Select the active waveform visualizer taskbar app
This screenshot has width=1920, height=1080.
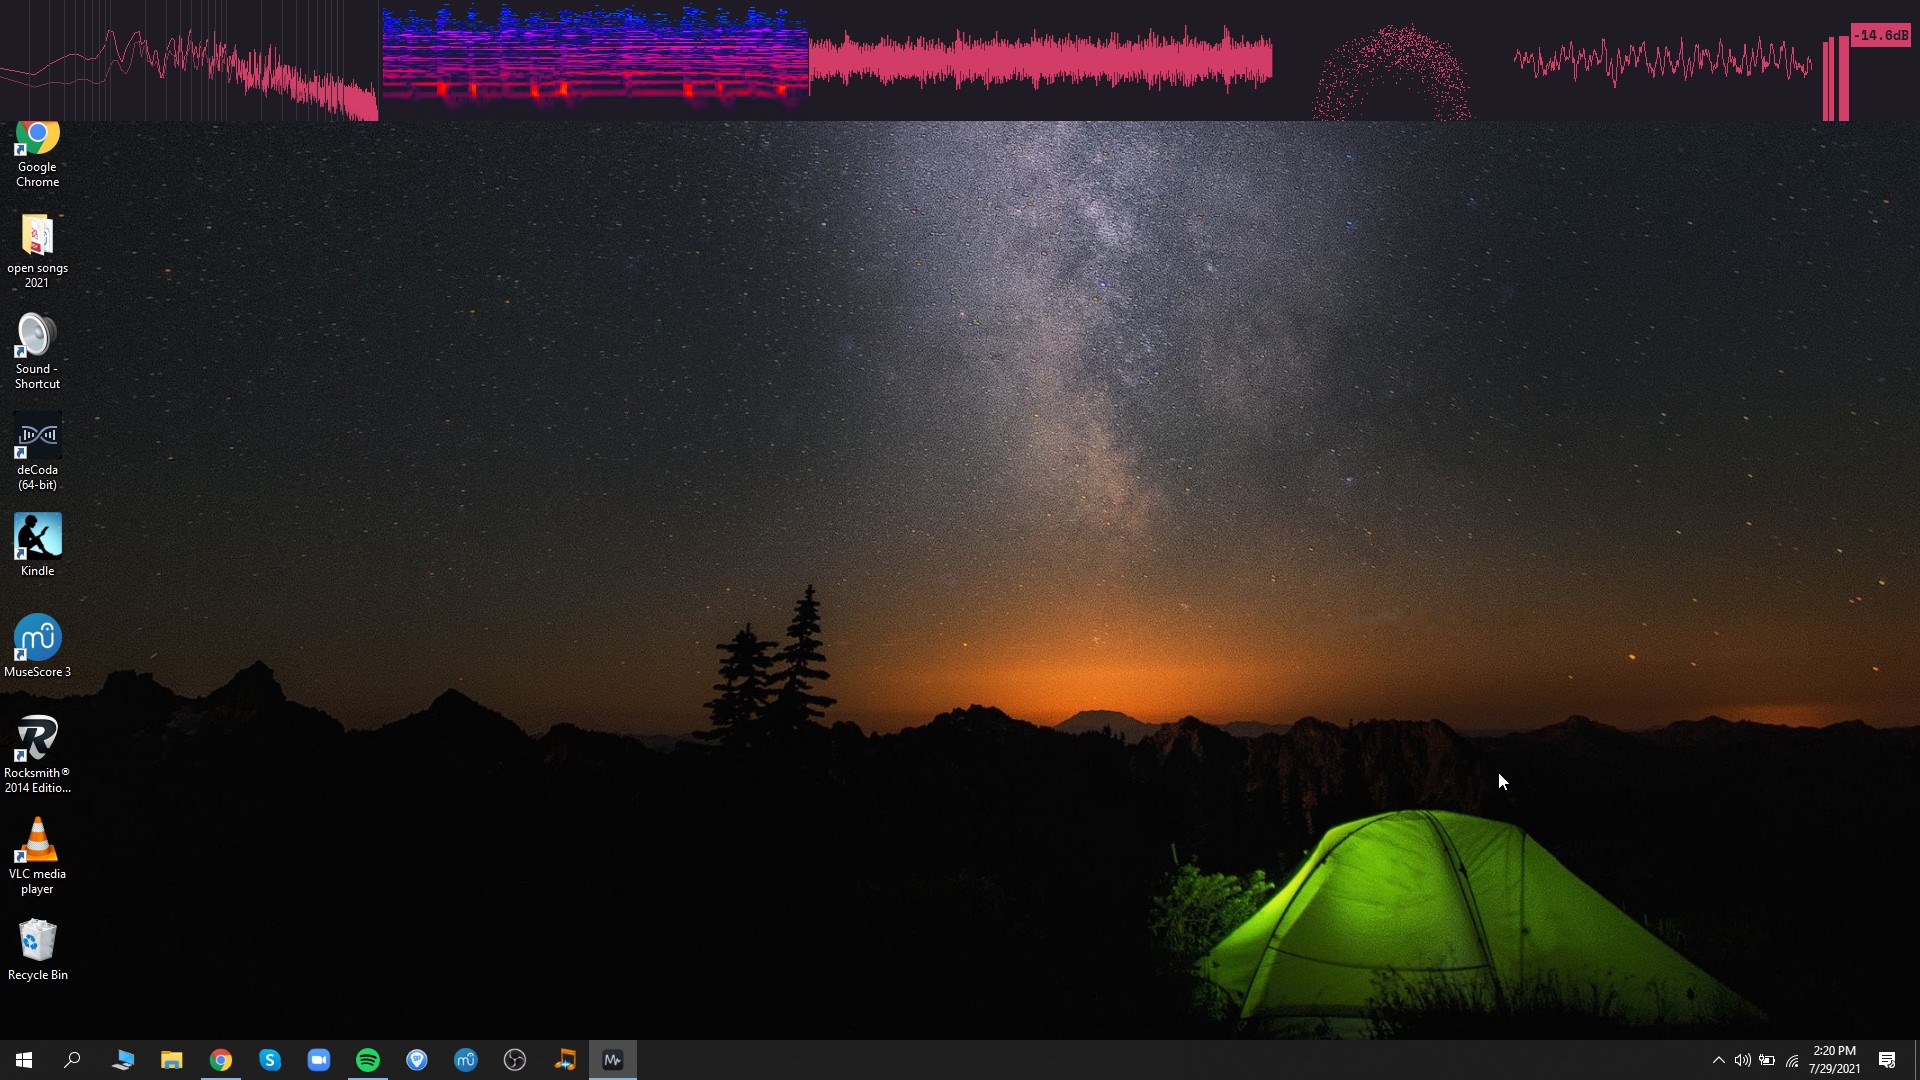pyautogui.click(x=613, y=1060)
